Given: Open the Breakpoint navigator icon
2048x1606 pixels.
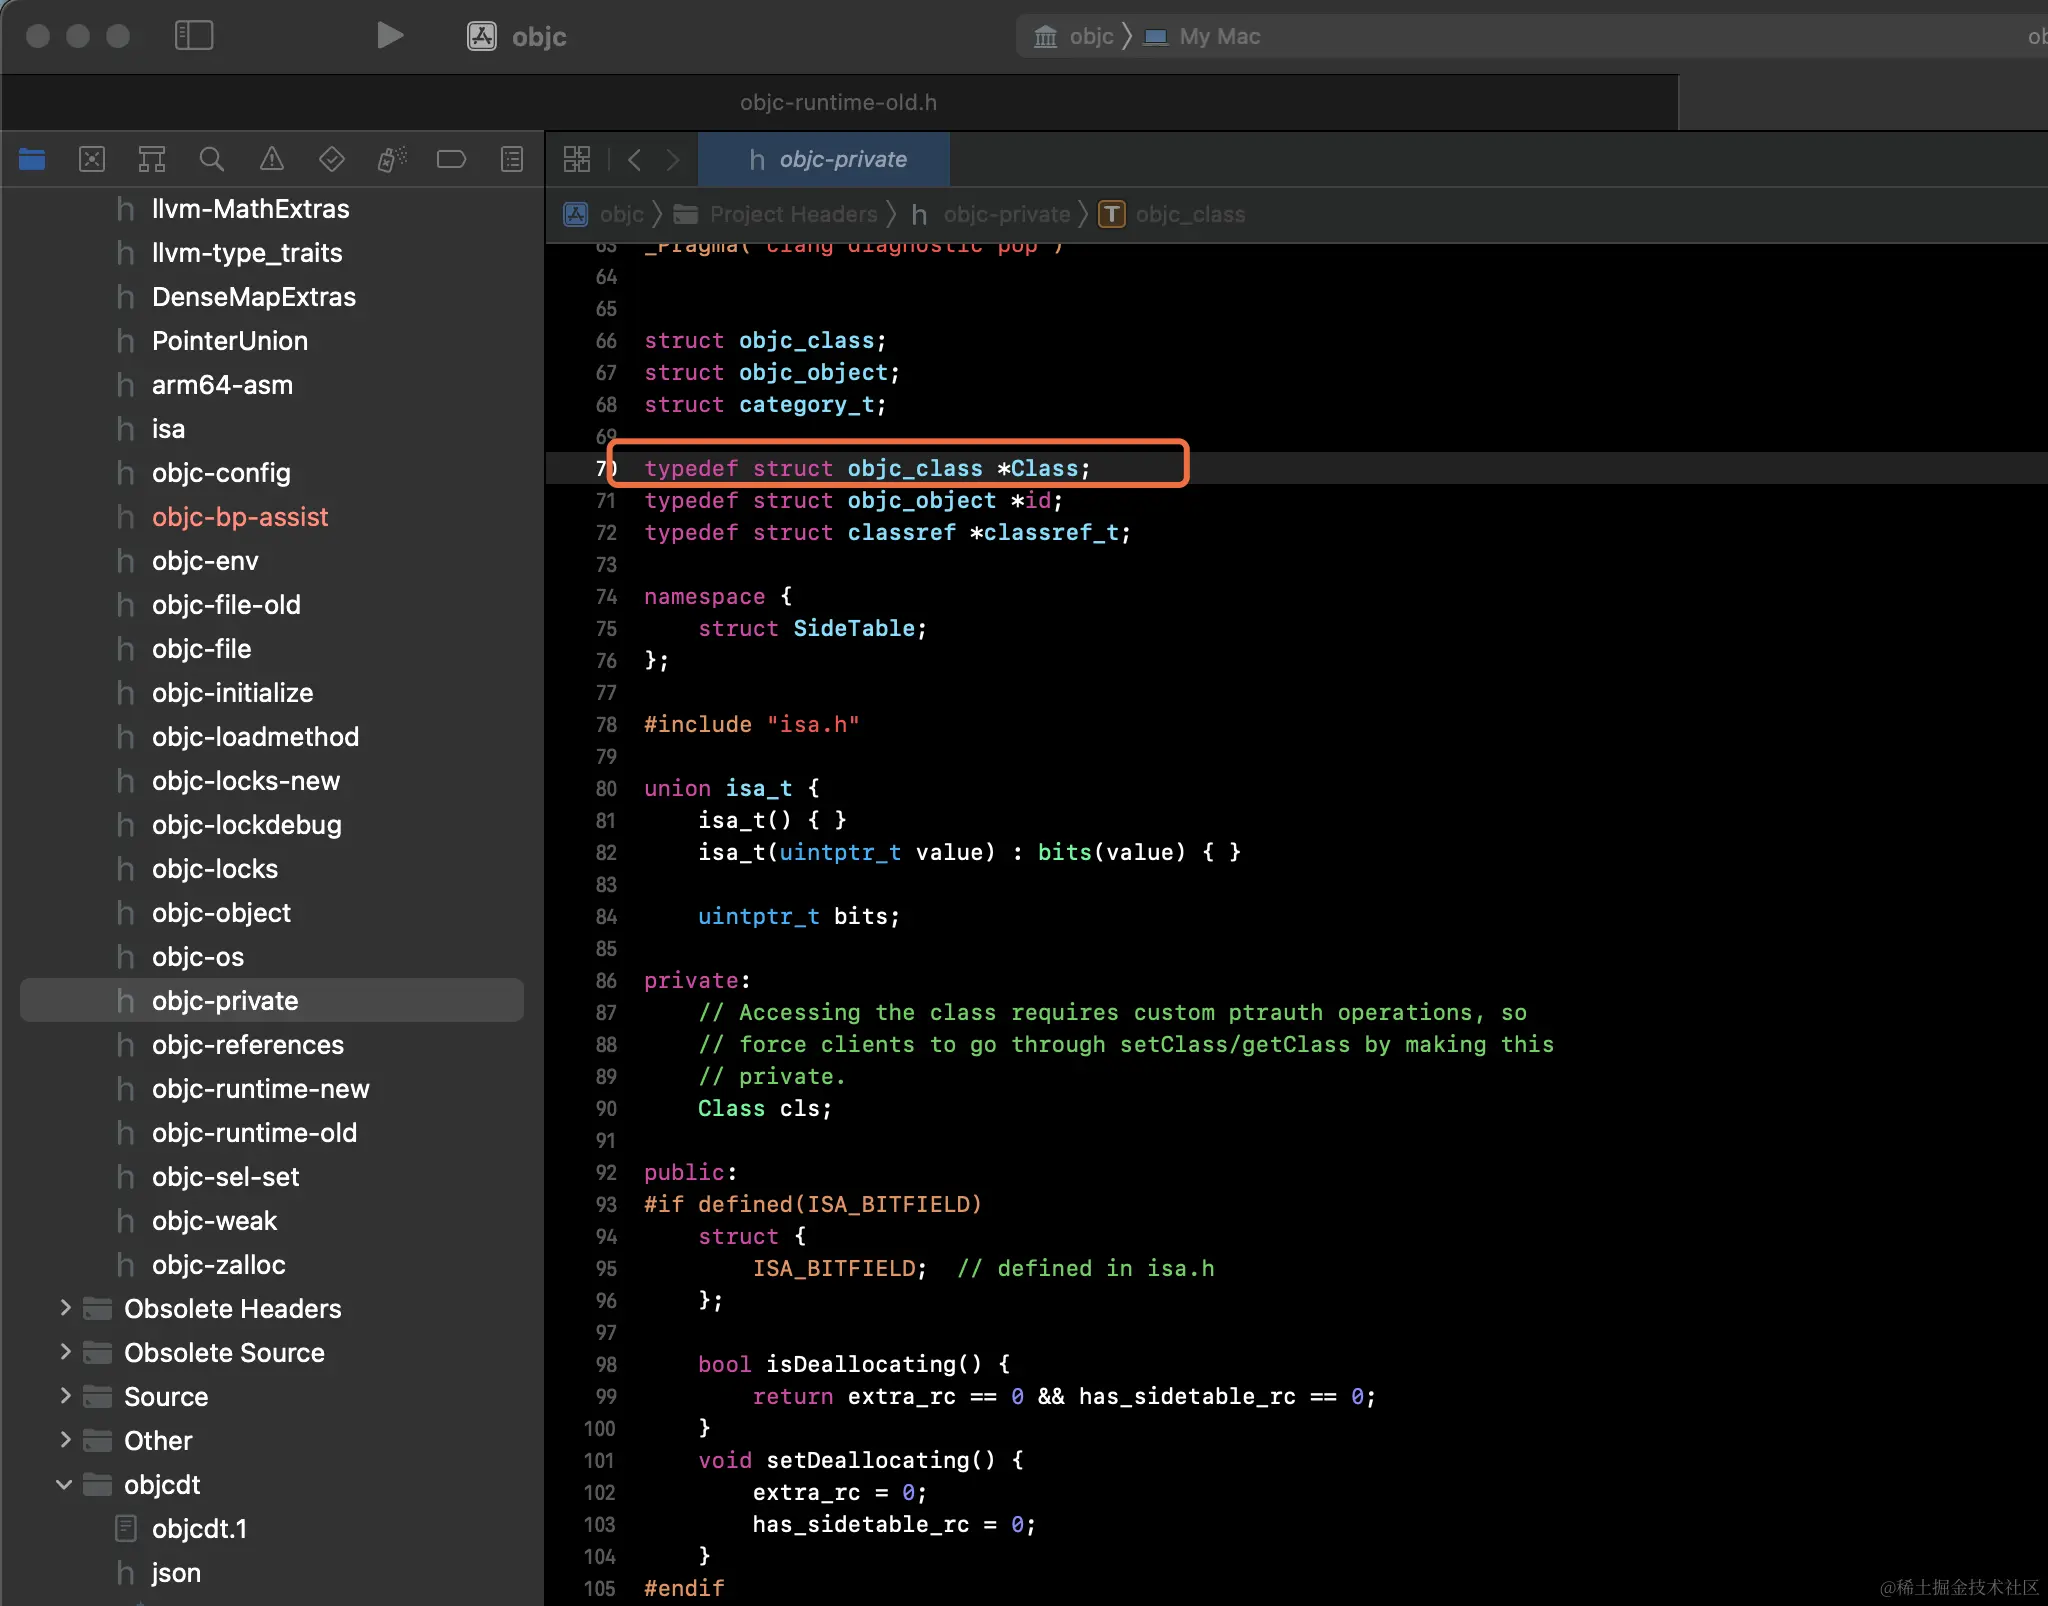Looking at the screenshot, I should point(451,159).
